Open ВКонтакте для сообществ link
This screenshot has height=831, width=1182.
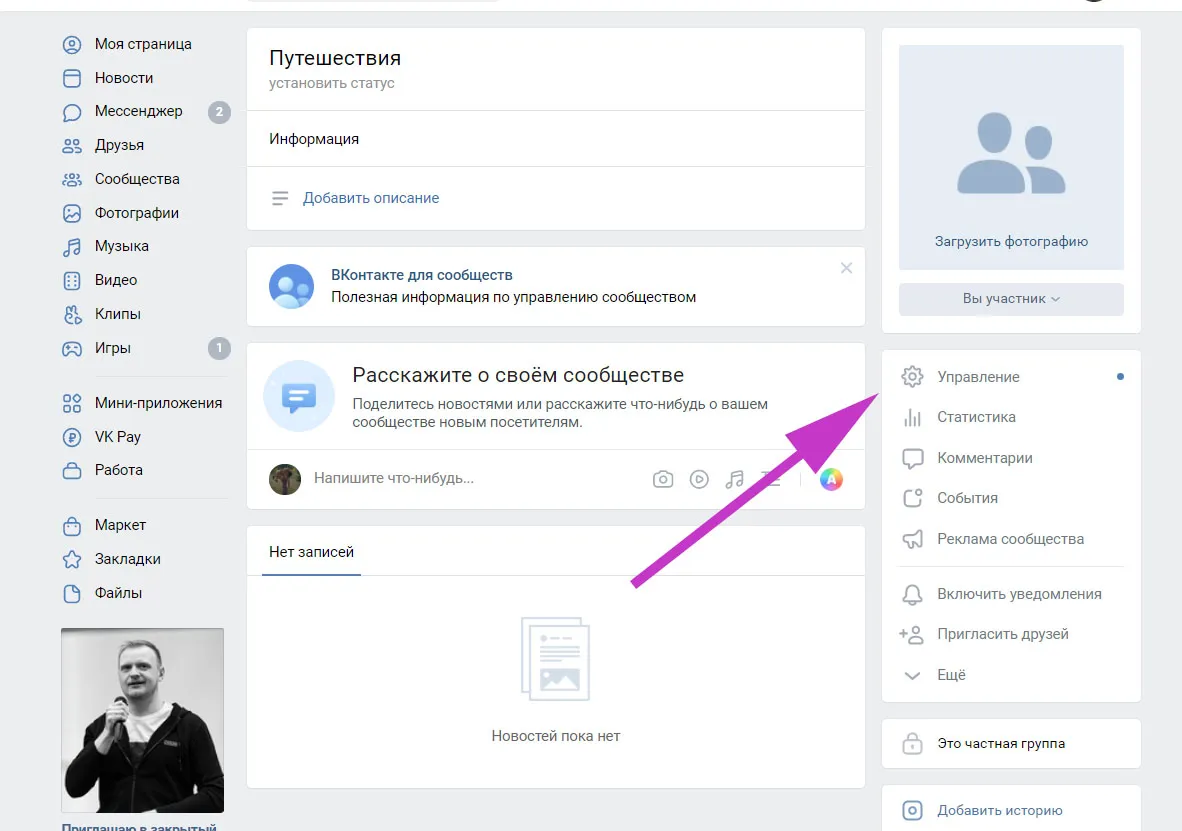[421, 275]
